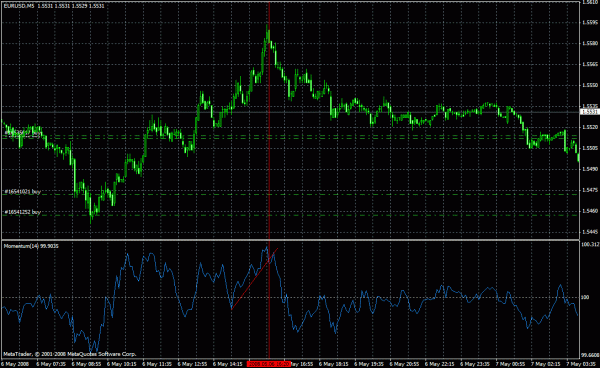
Task: Click the 1.5445 price scale label
Action: 590,232
